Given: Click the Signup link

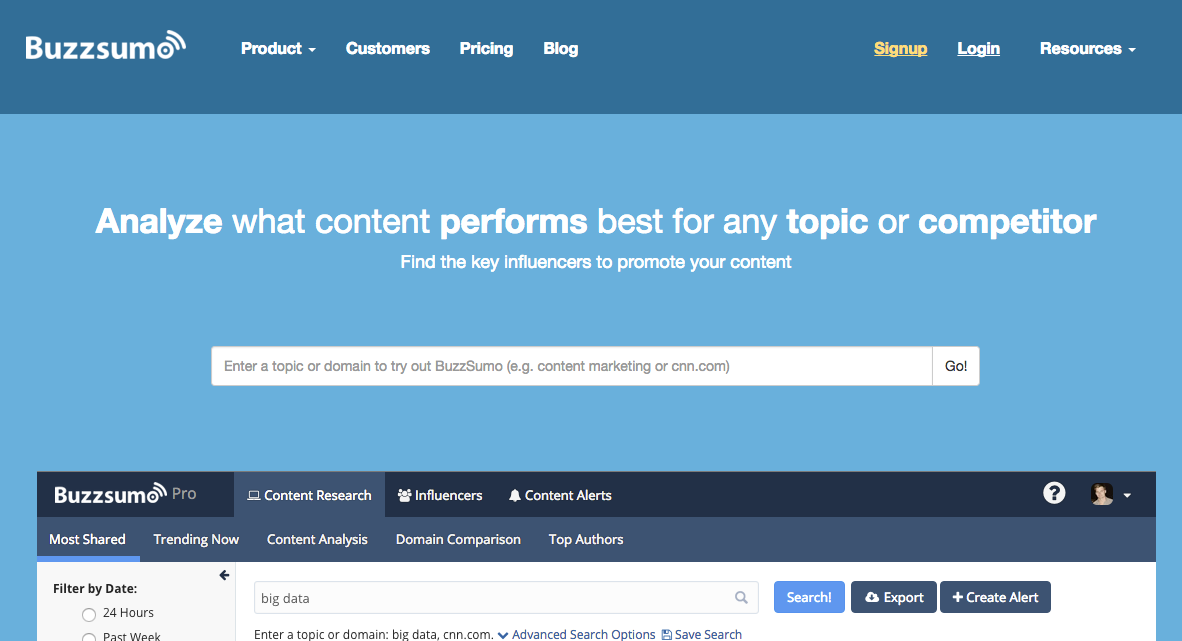Looking at the screenshot, I should (x=900, y=49).
